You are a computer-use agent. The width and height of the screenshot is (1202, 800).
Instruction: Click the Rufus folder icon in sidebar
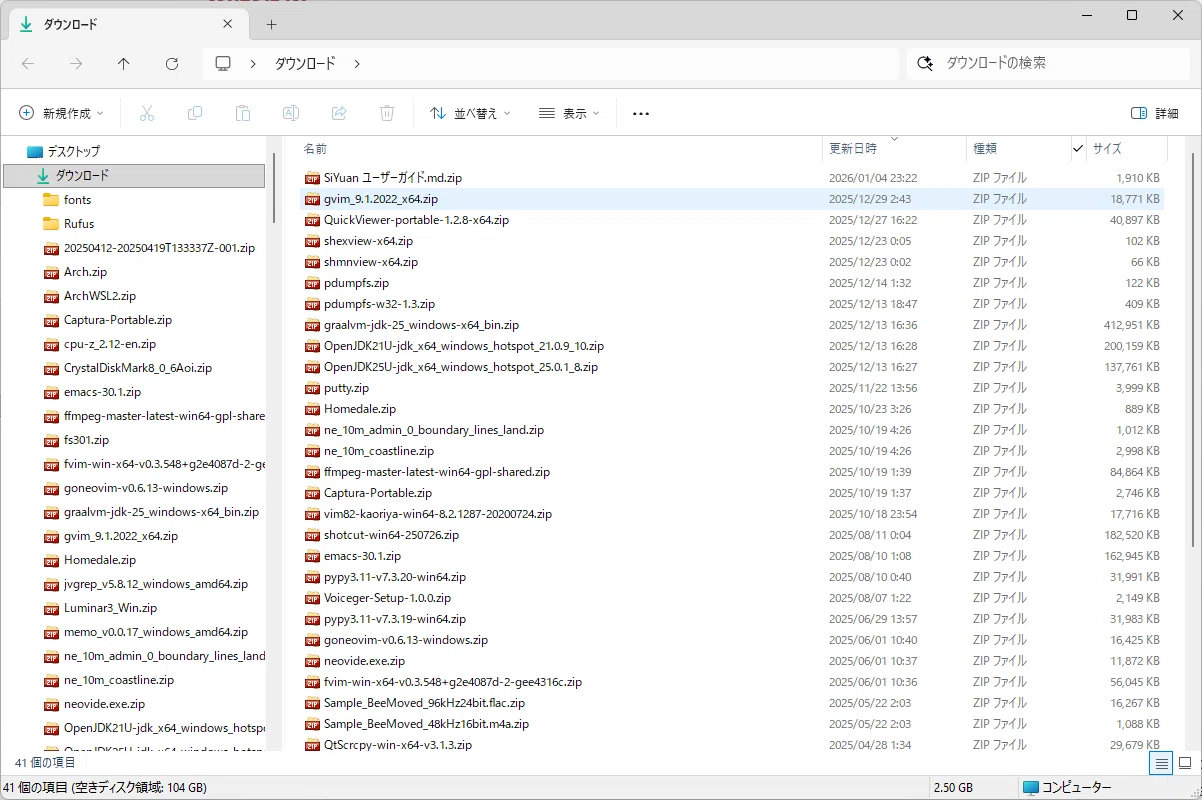click(51, 224)
